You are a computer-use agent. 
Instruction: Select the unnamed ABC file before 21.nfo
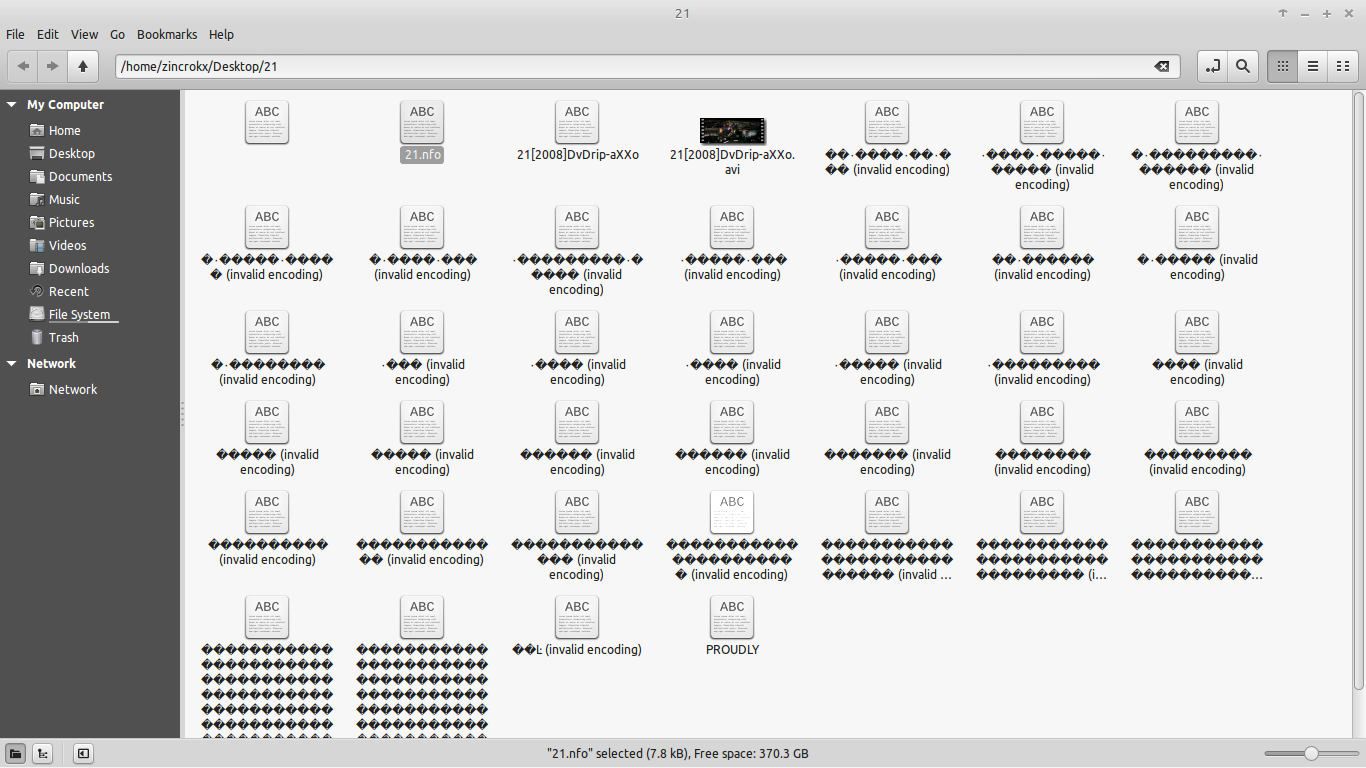point(267,122)
